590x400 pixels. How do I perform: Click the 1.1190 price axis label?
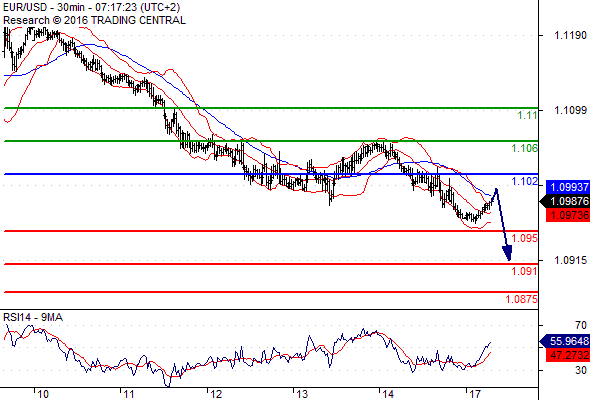coord(570,35)
